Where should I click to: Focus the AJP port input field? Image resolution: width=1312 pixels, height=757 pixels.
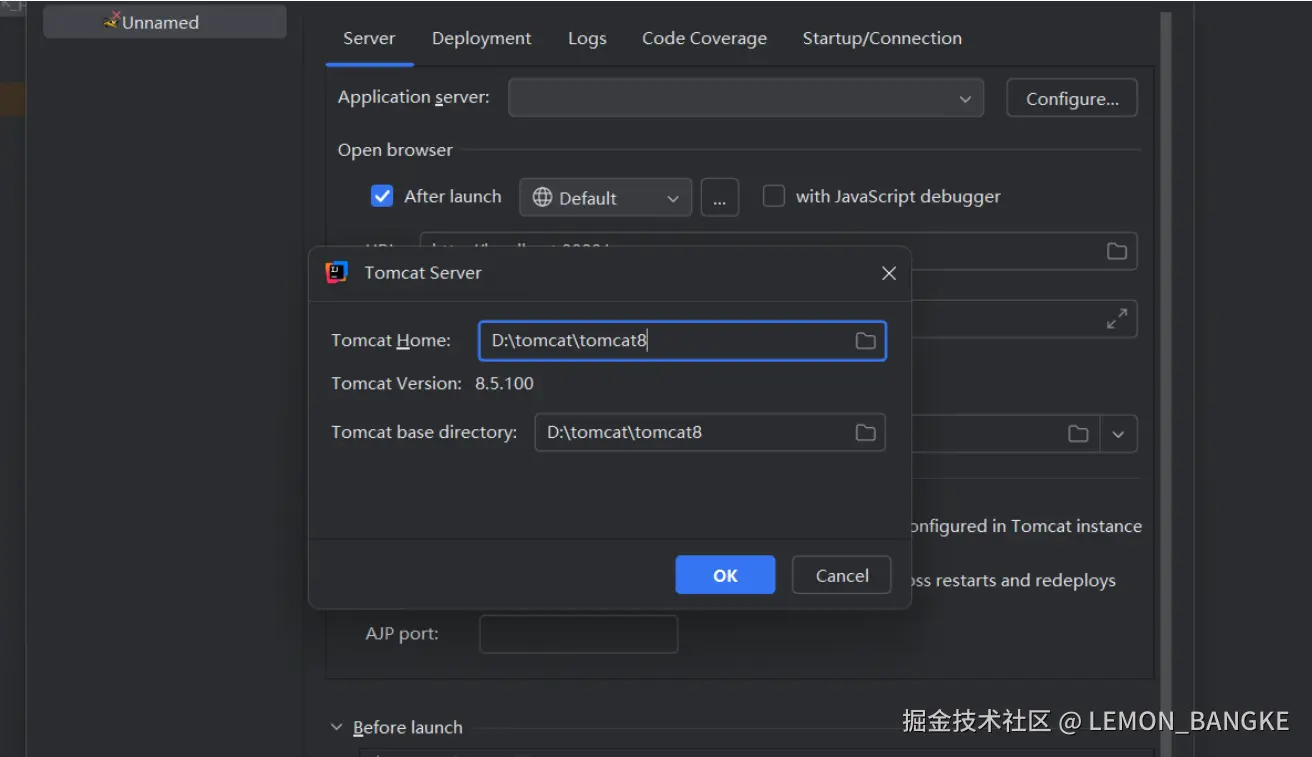coord(579,634)
